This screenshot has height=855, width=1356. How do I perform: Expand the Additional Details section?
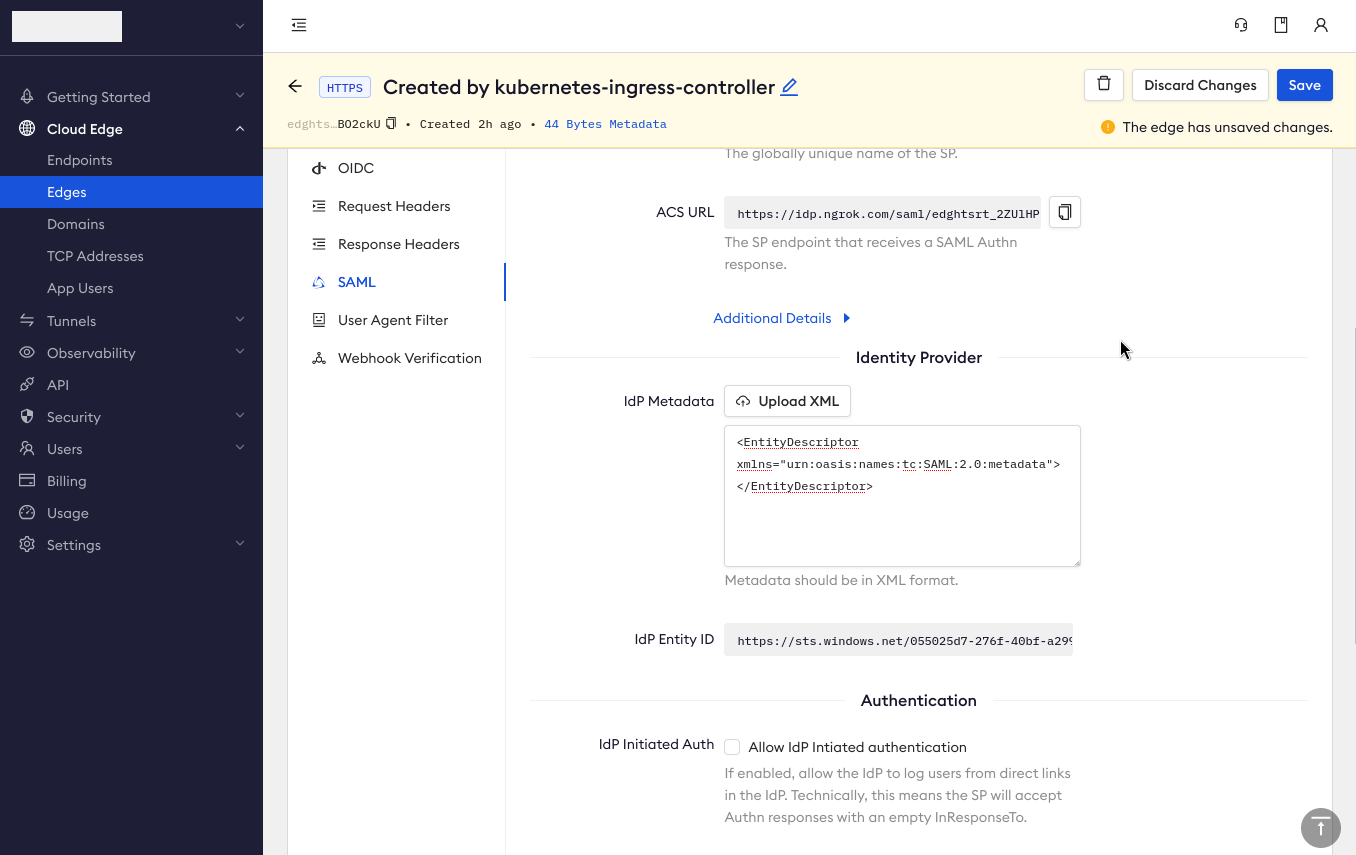[x=782, y=318]
